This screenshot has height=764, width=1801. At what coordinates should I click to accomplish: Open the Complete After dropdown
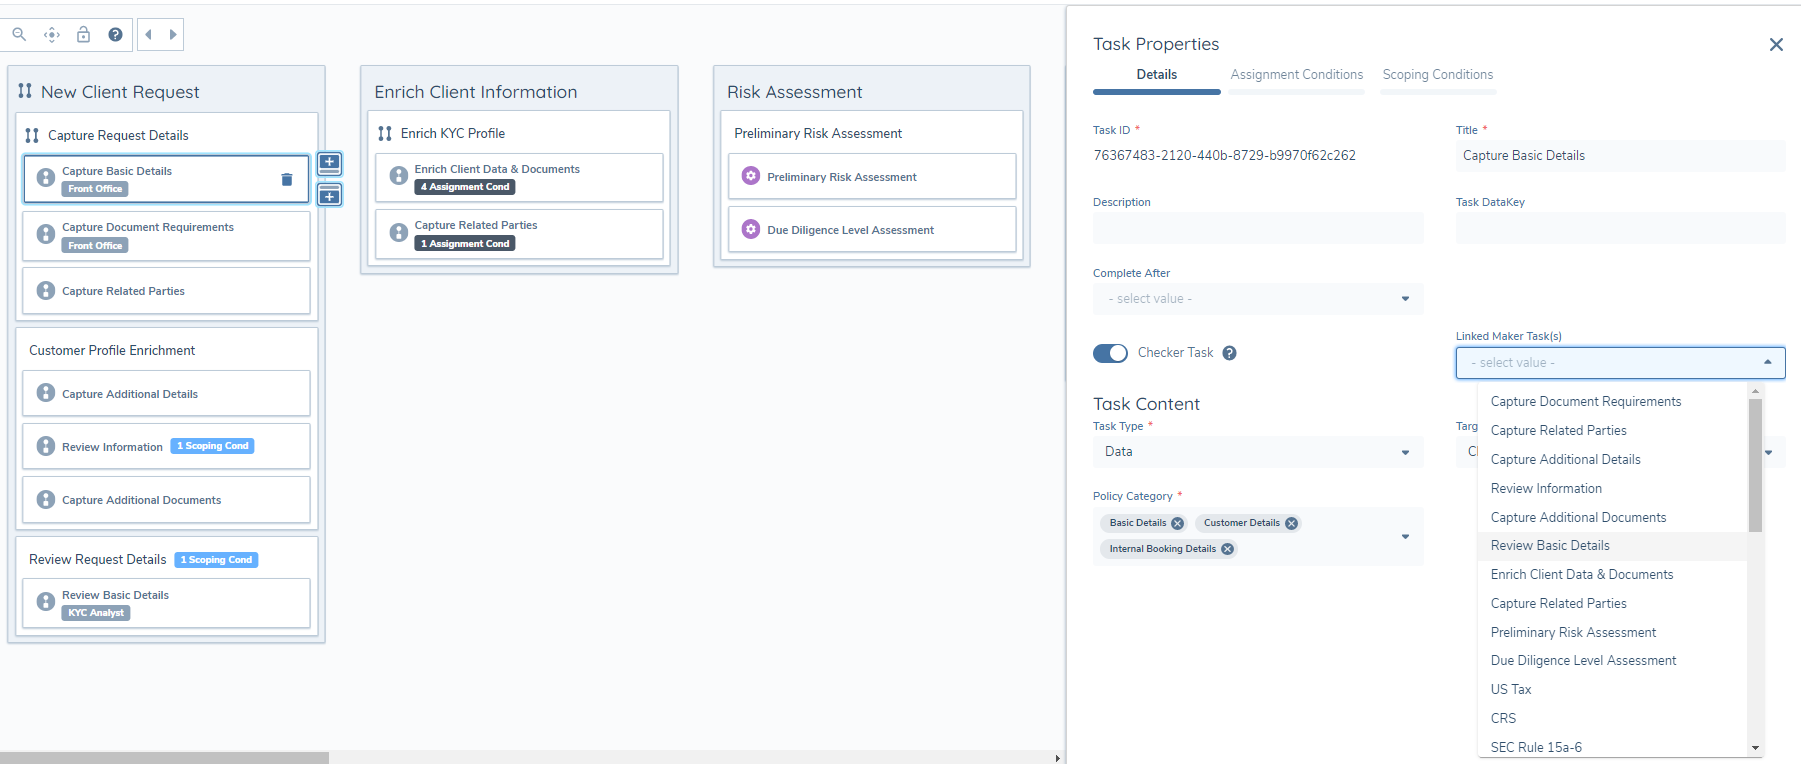pyautogui.click(x=1257, y=299)
